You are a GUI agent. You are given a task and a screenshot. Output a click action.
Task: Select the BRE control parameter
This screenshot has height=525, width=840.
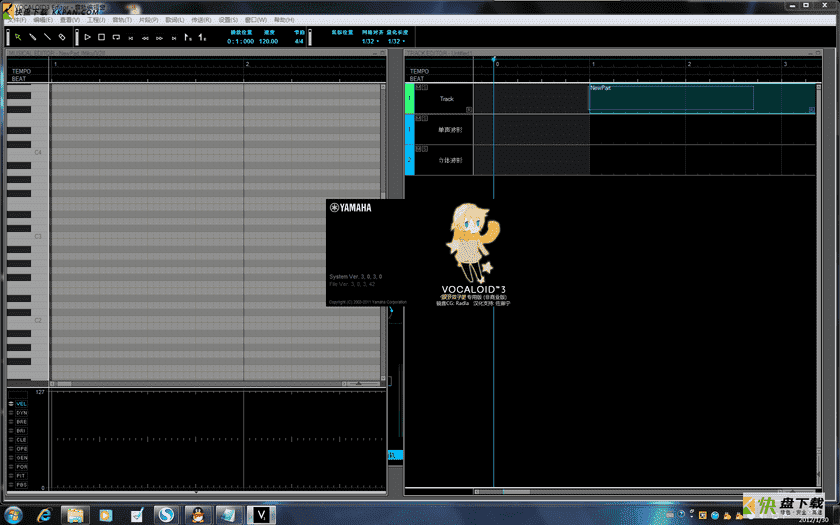tap(21, 422)
